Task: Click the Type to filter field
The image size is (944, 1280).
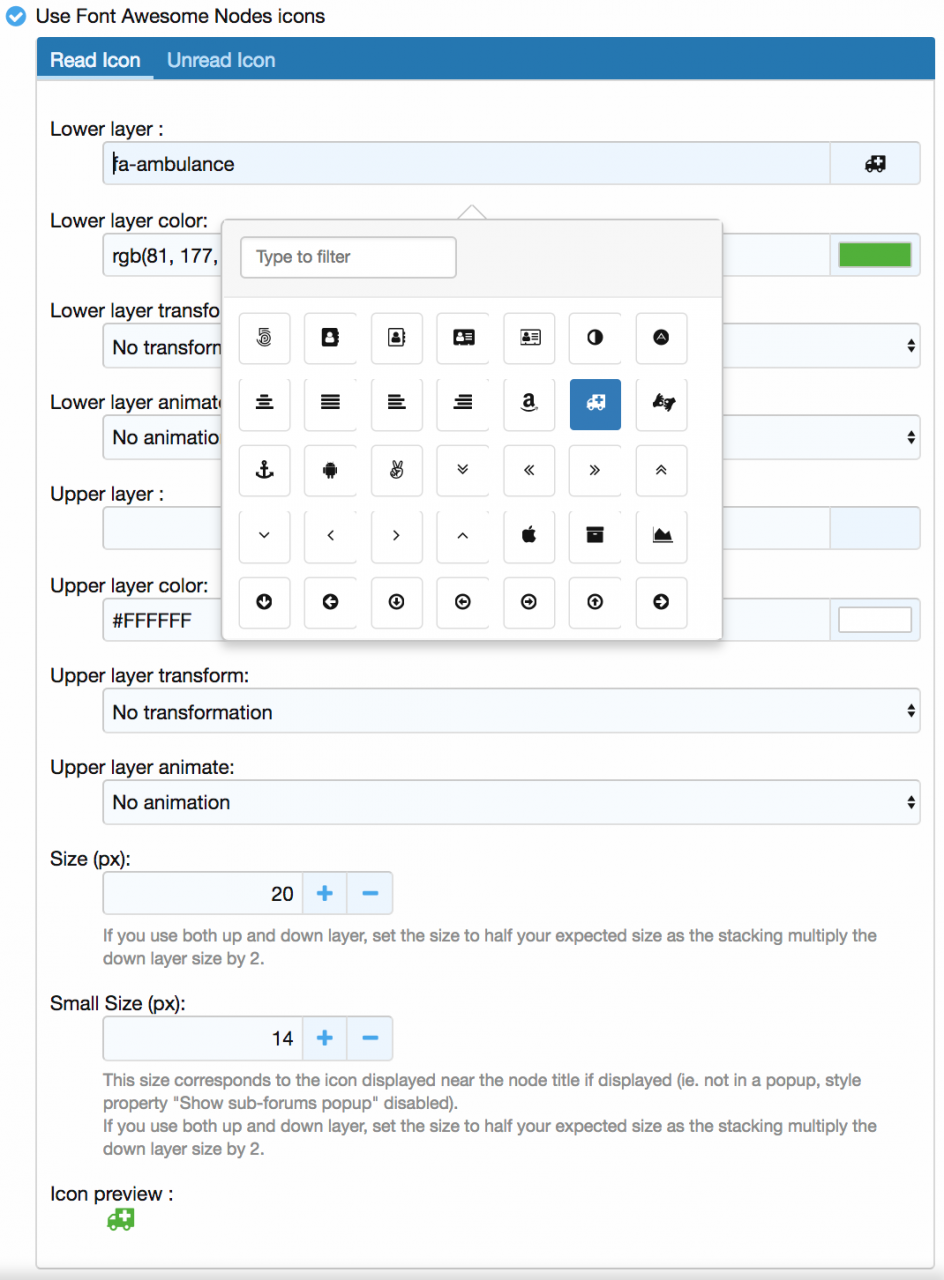Action: pyautogui.click(x=348, y=257)
